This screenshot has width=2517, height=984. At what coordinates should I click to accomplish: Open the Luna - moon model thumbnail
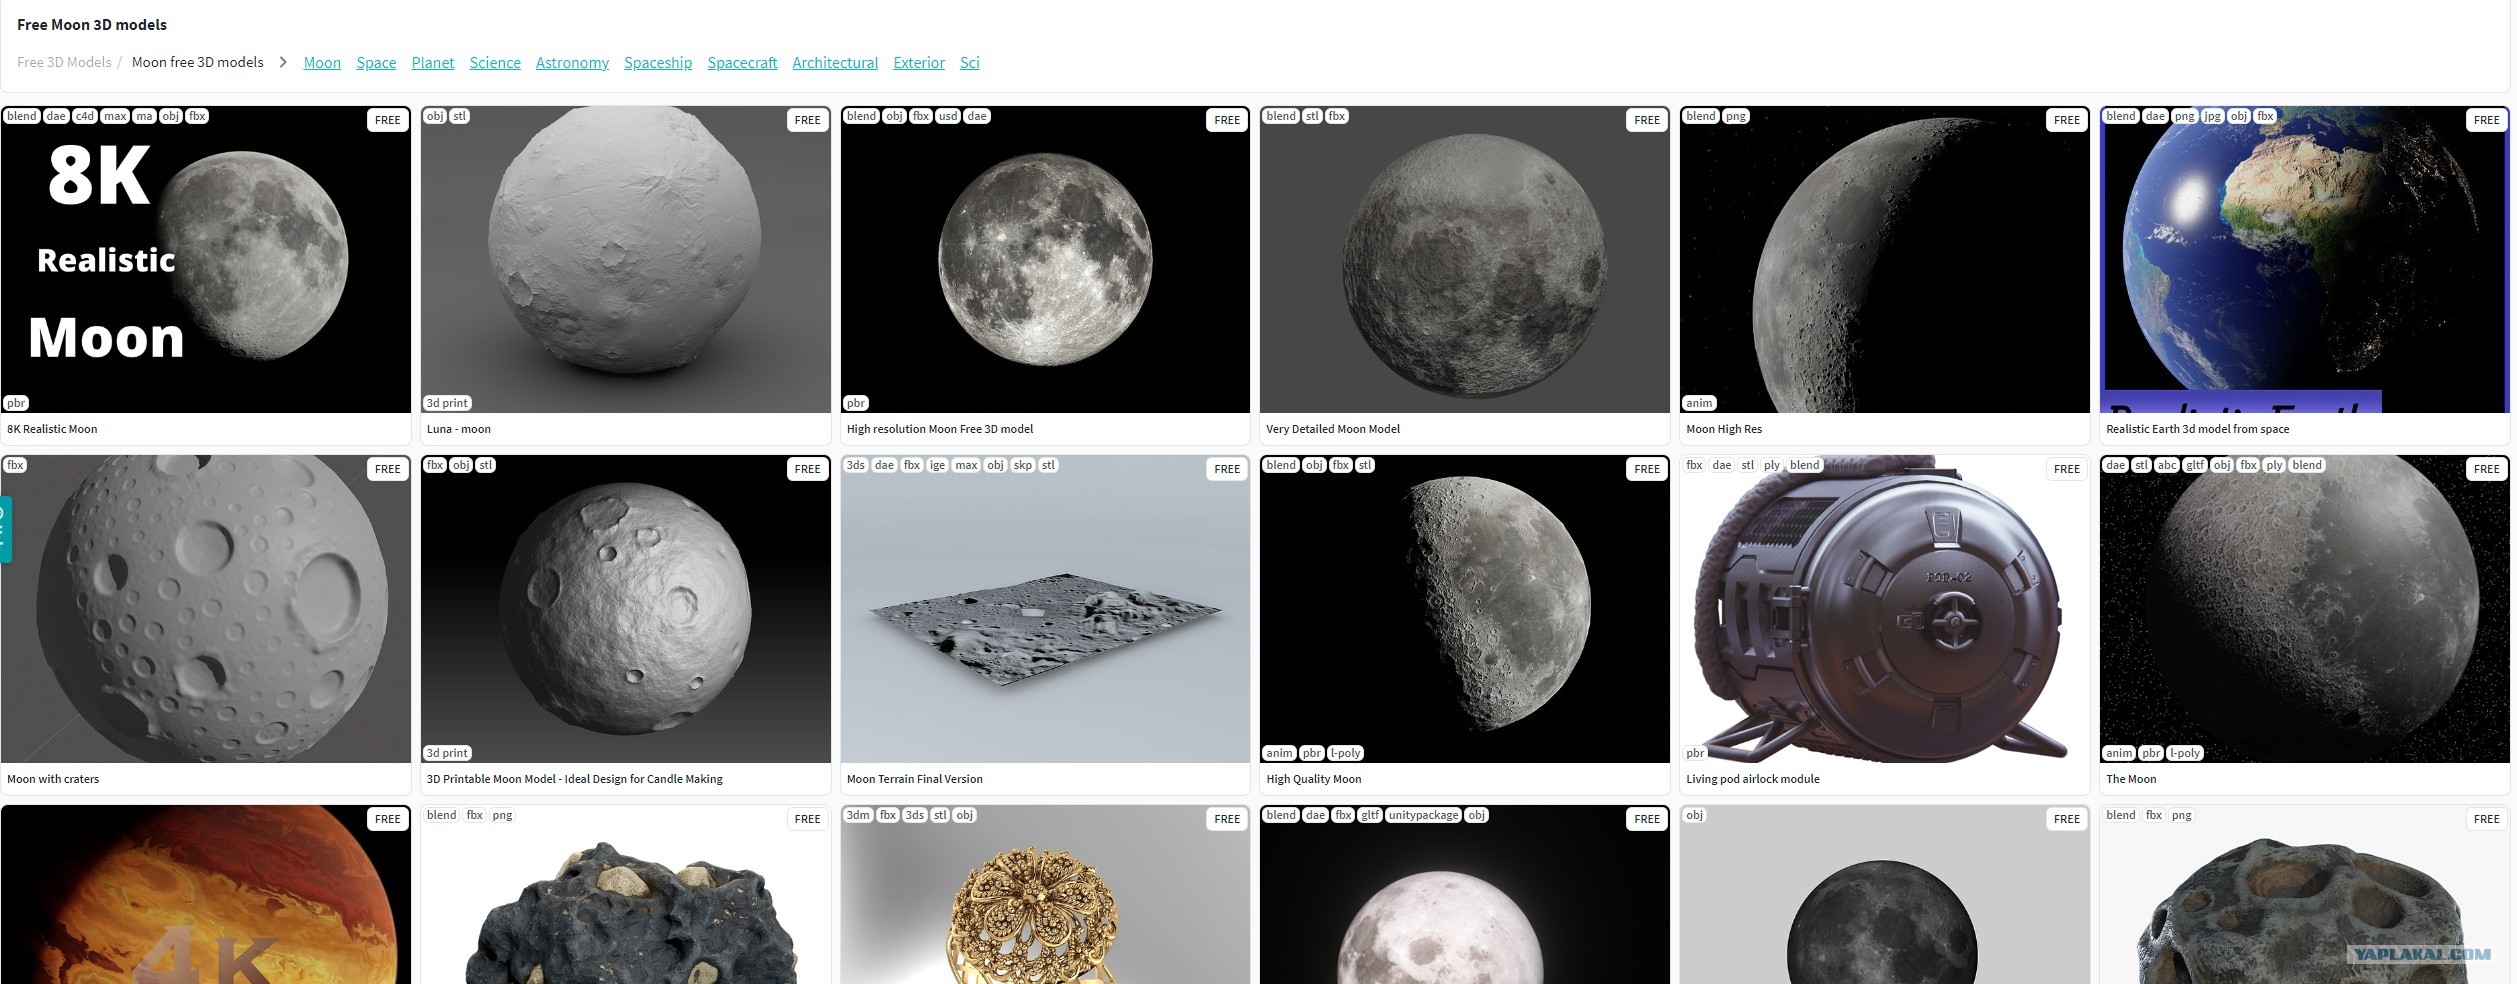(626, 260)
